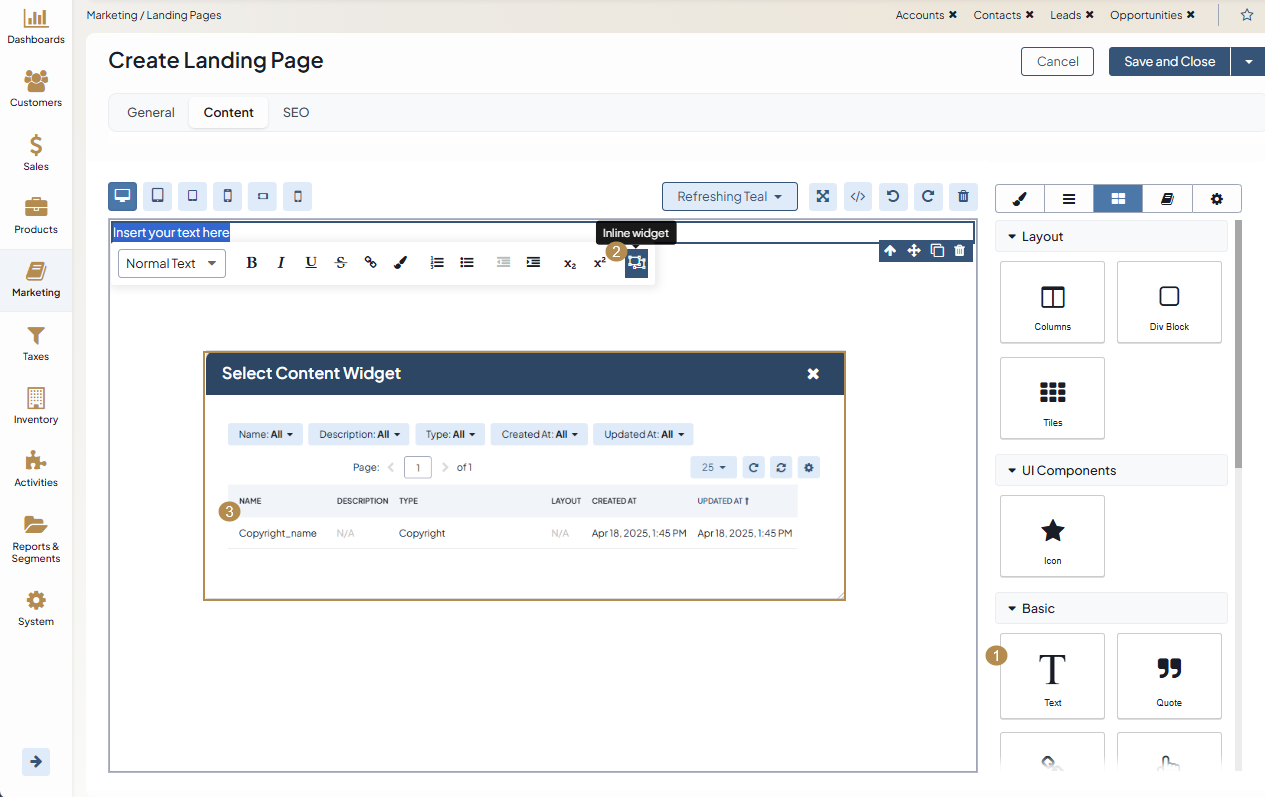Switch to the SEO tab
The width and height of the screenshot is (1265, 797).
coord(296,113)
